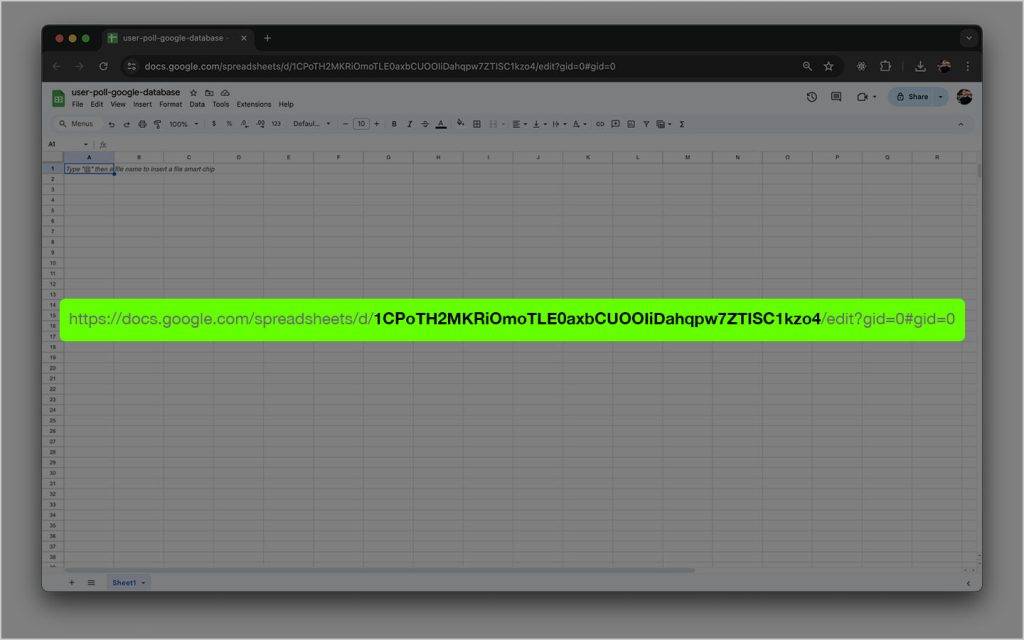Click the Google Sheets home logo

(x=58, y=99)
